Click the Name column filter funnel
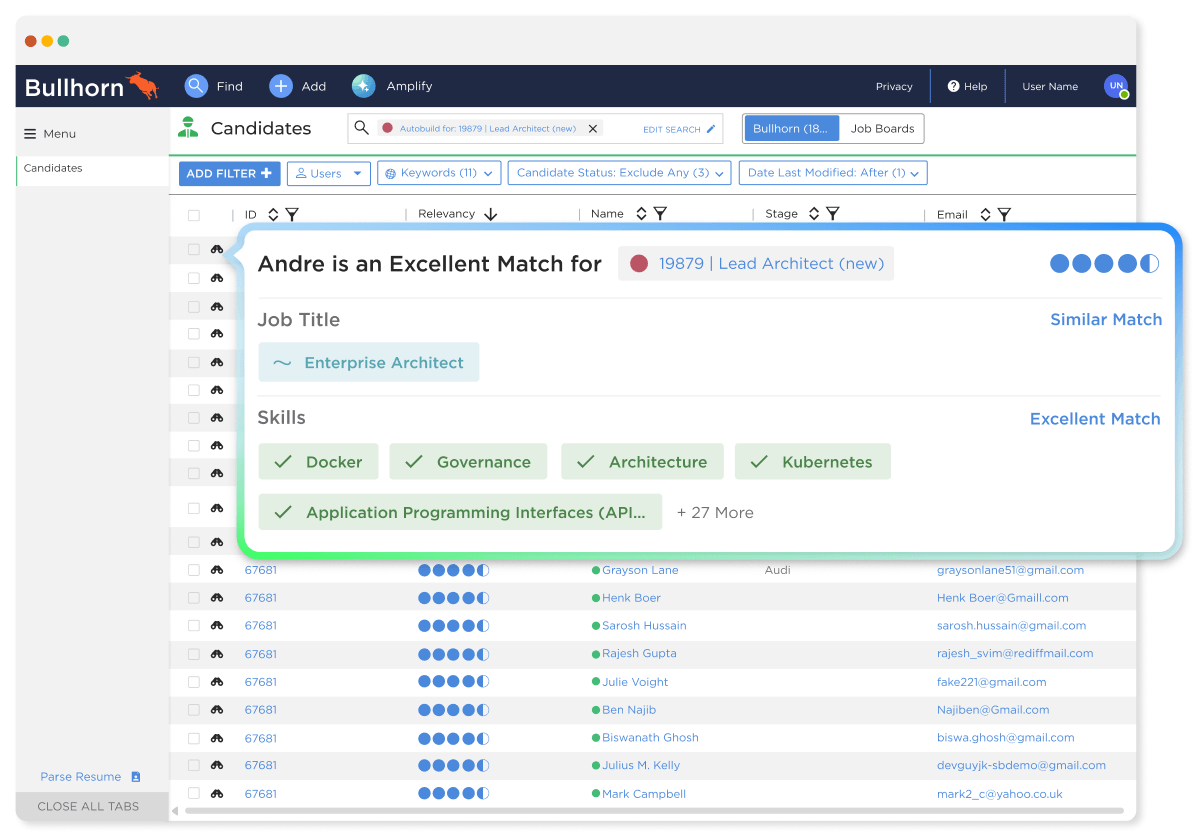Viewport: 1200px width, 838px height. tap(660, 214)
